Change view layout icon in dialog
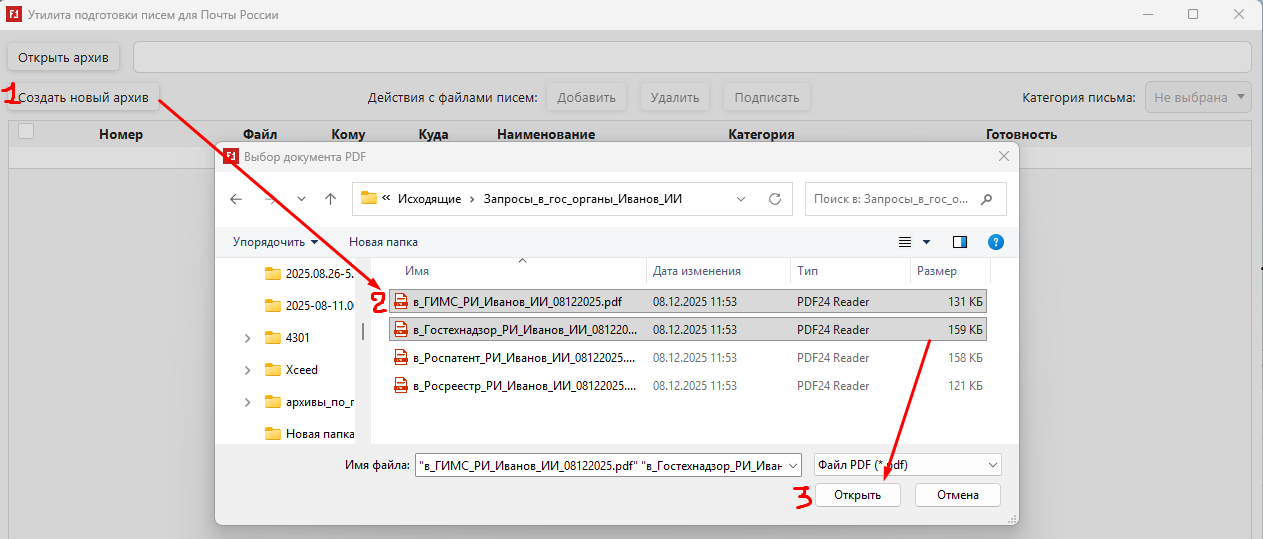 coord(905,242)
